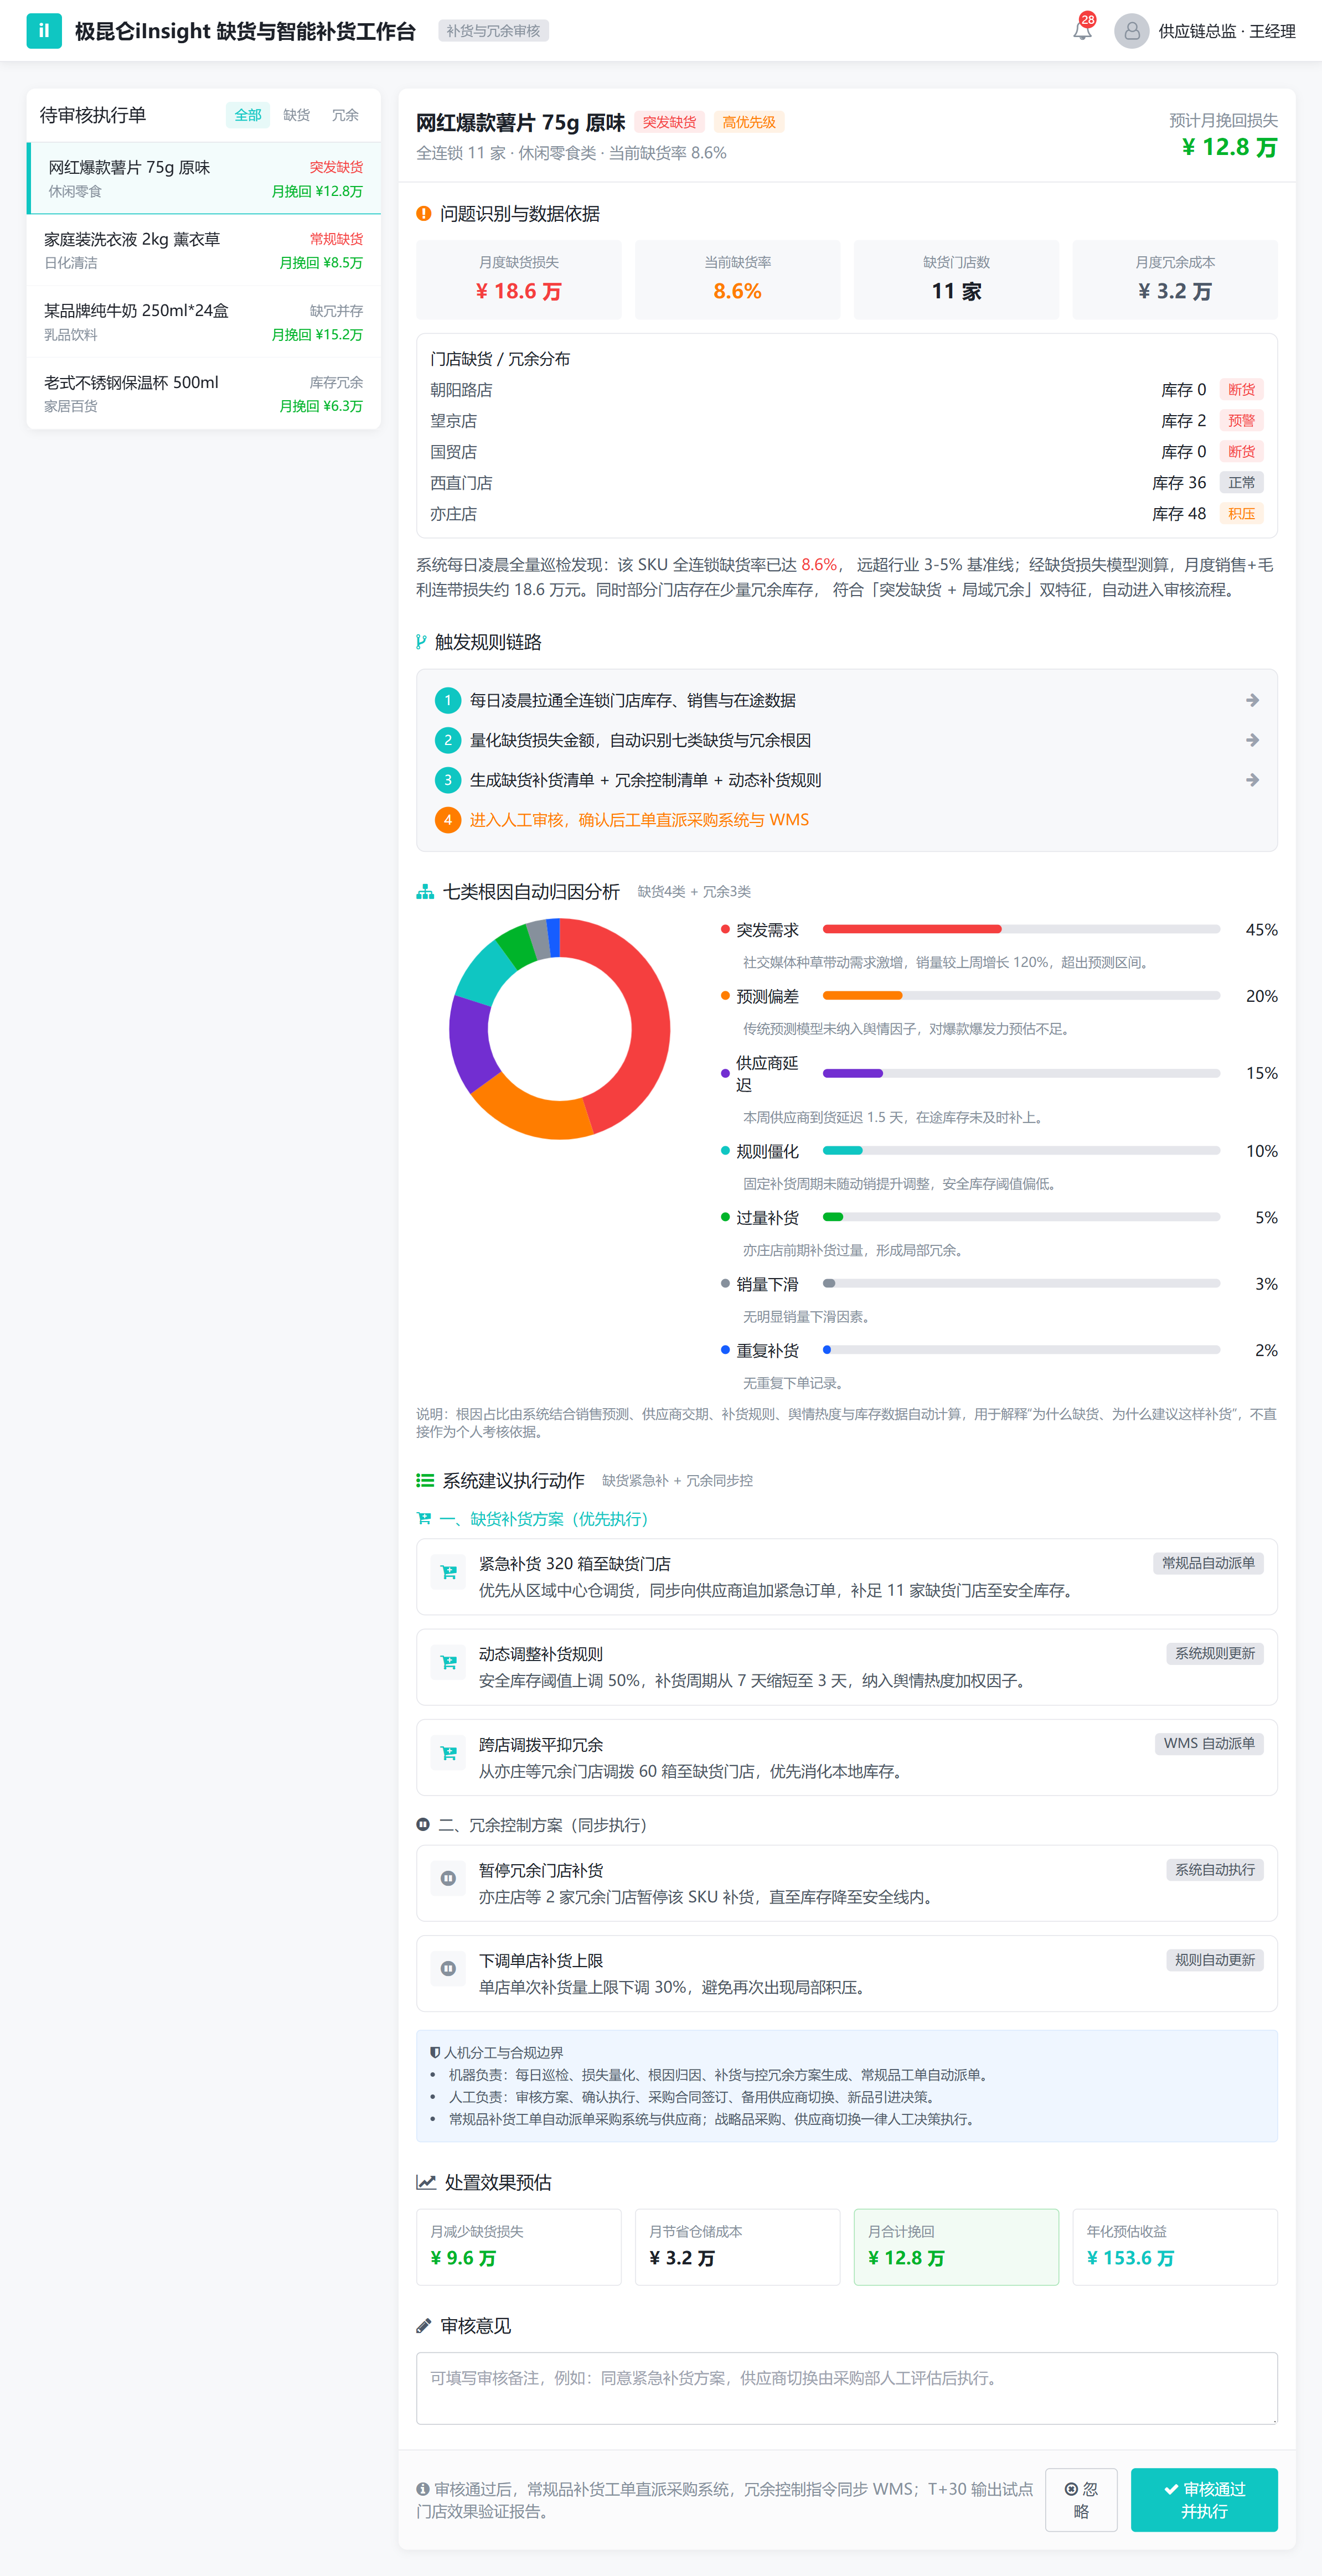Image resolution: width=1322 pixels, height=2576 pixels.
Task: Click the user avatar icon beside 王经理
Action: click(x=1131, y=31)
